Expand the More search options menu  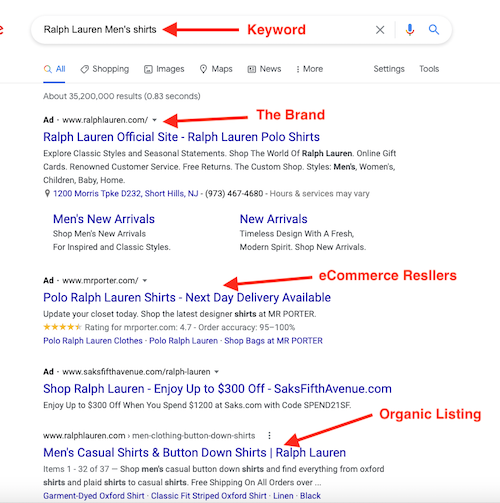[x=310, y=69]
